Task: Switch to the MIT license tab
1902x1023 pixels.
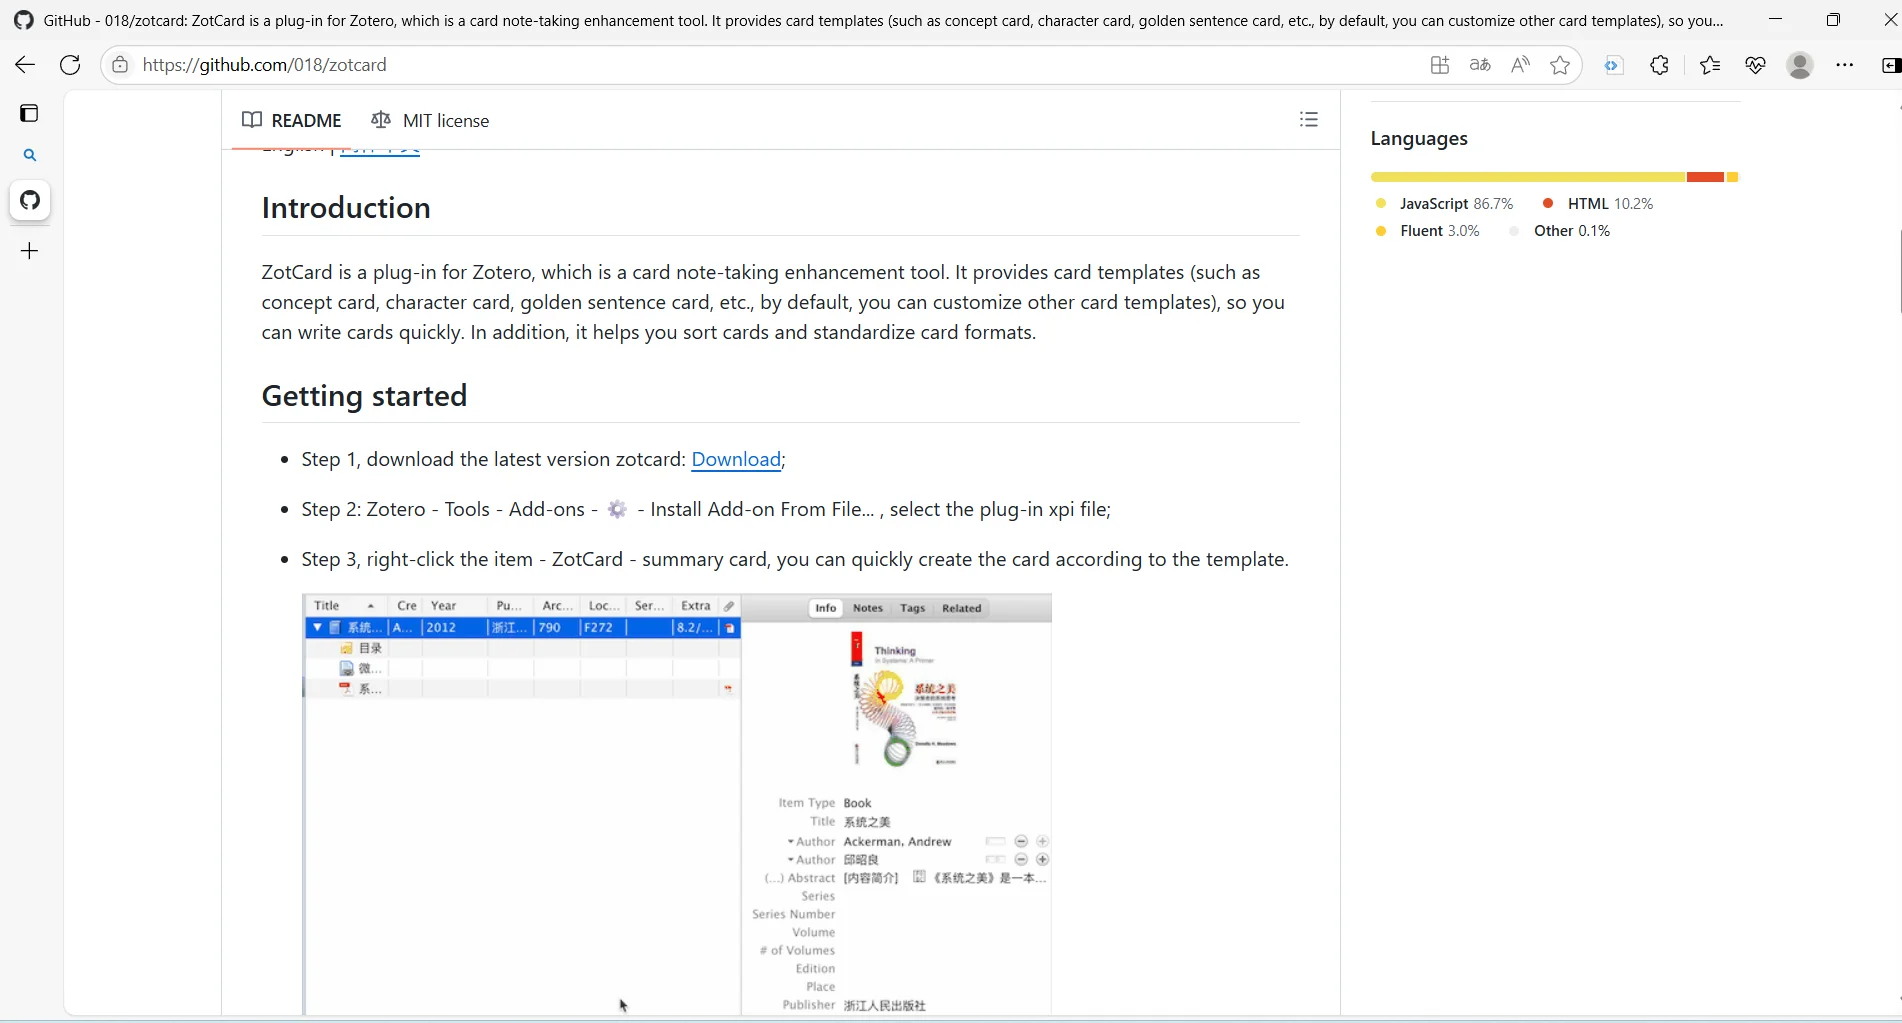Action: (x=430, y=121)
